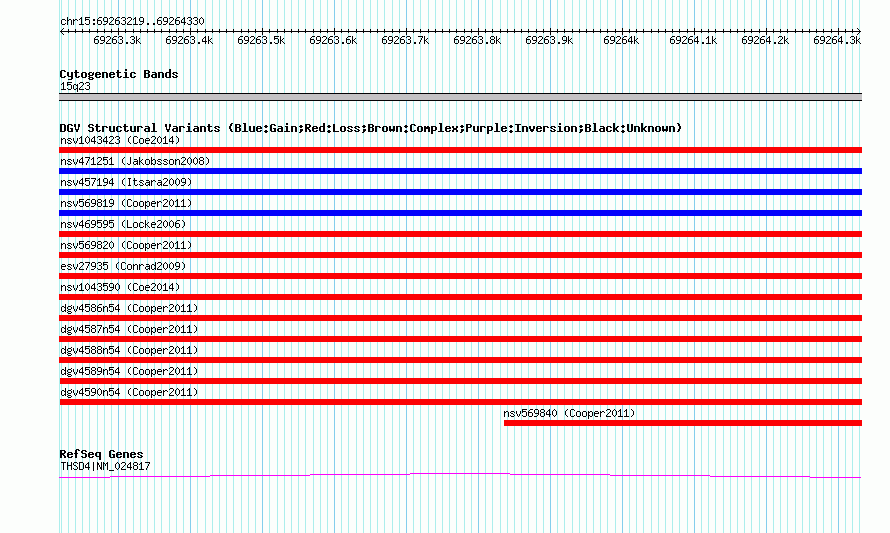This screenshot has height=533, width=890.
Task: Select the 15q23 cytogenetic band bar
Action: click(x=460, y=97)
